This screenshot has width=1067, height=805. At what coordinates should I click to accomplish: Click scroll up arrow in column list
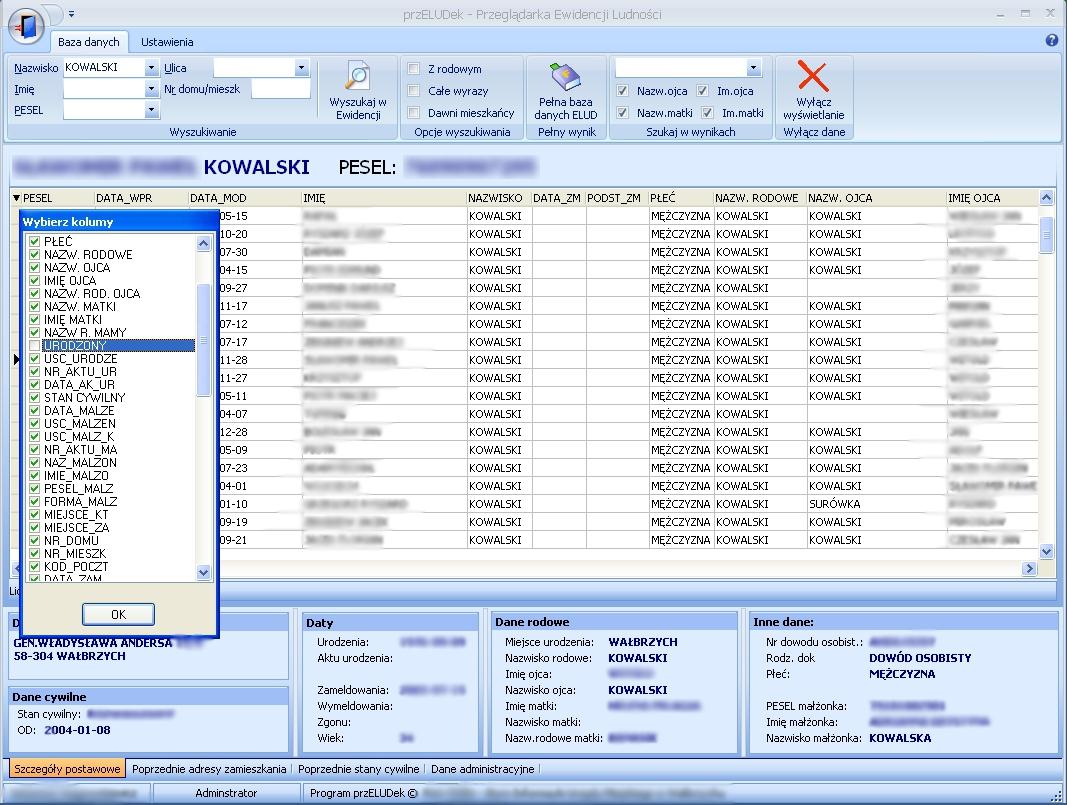[x=203, y=244]
